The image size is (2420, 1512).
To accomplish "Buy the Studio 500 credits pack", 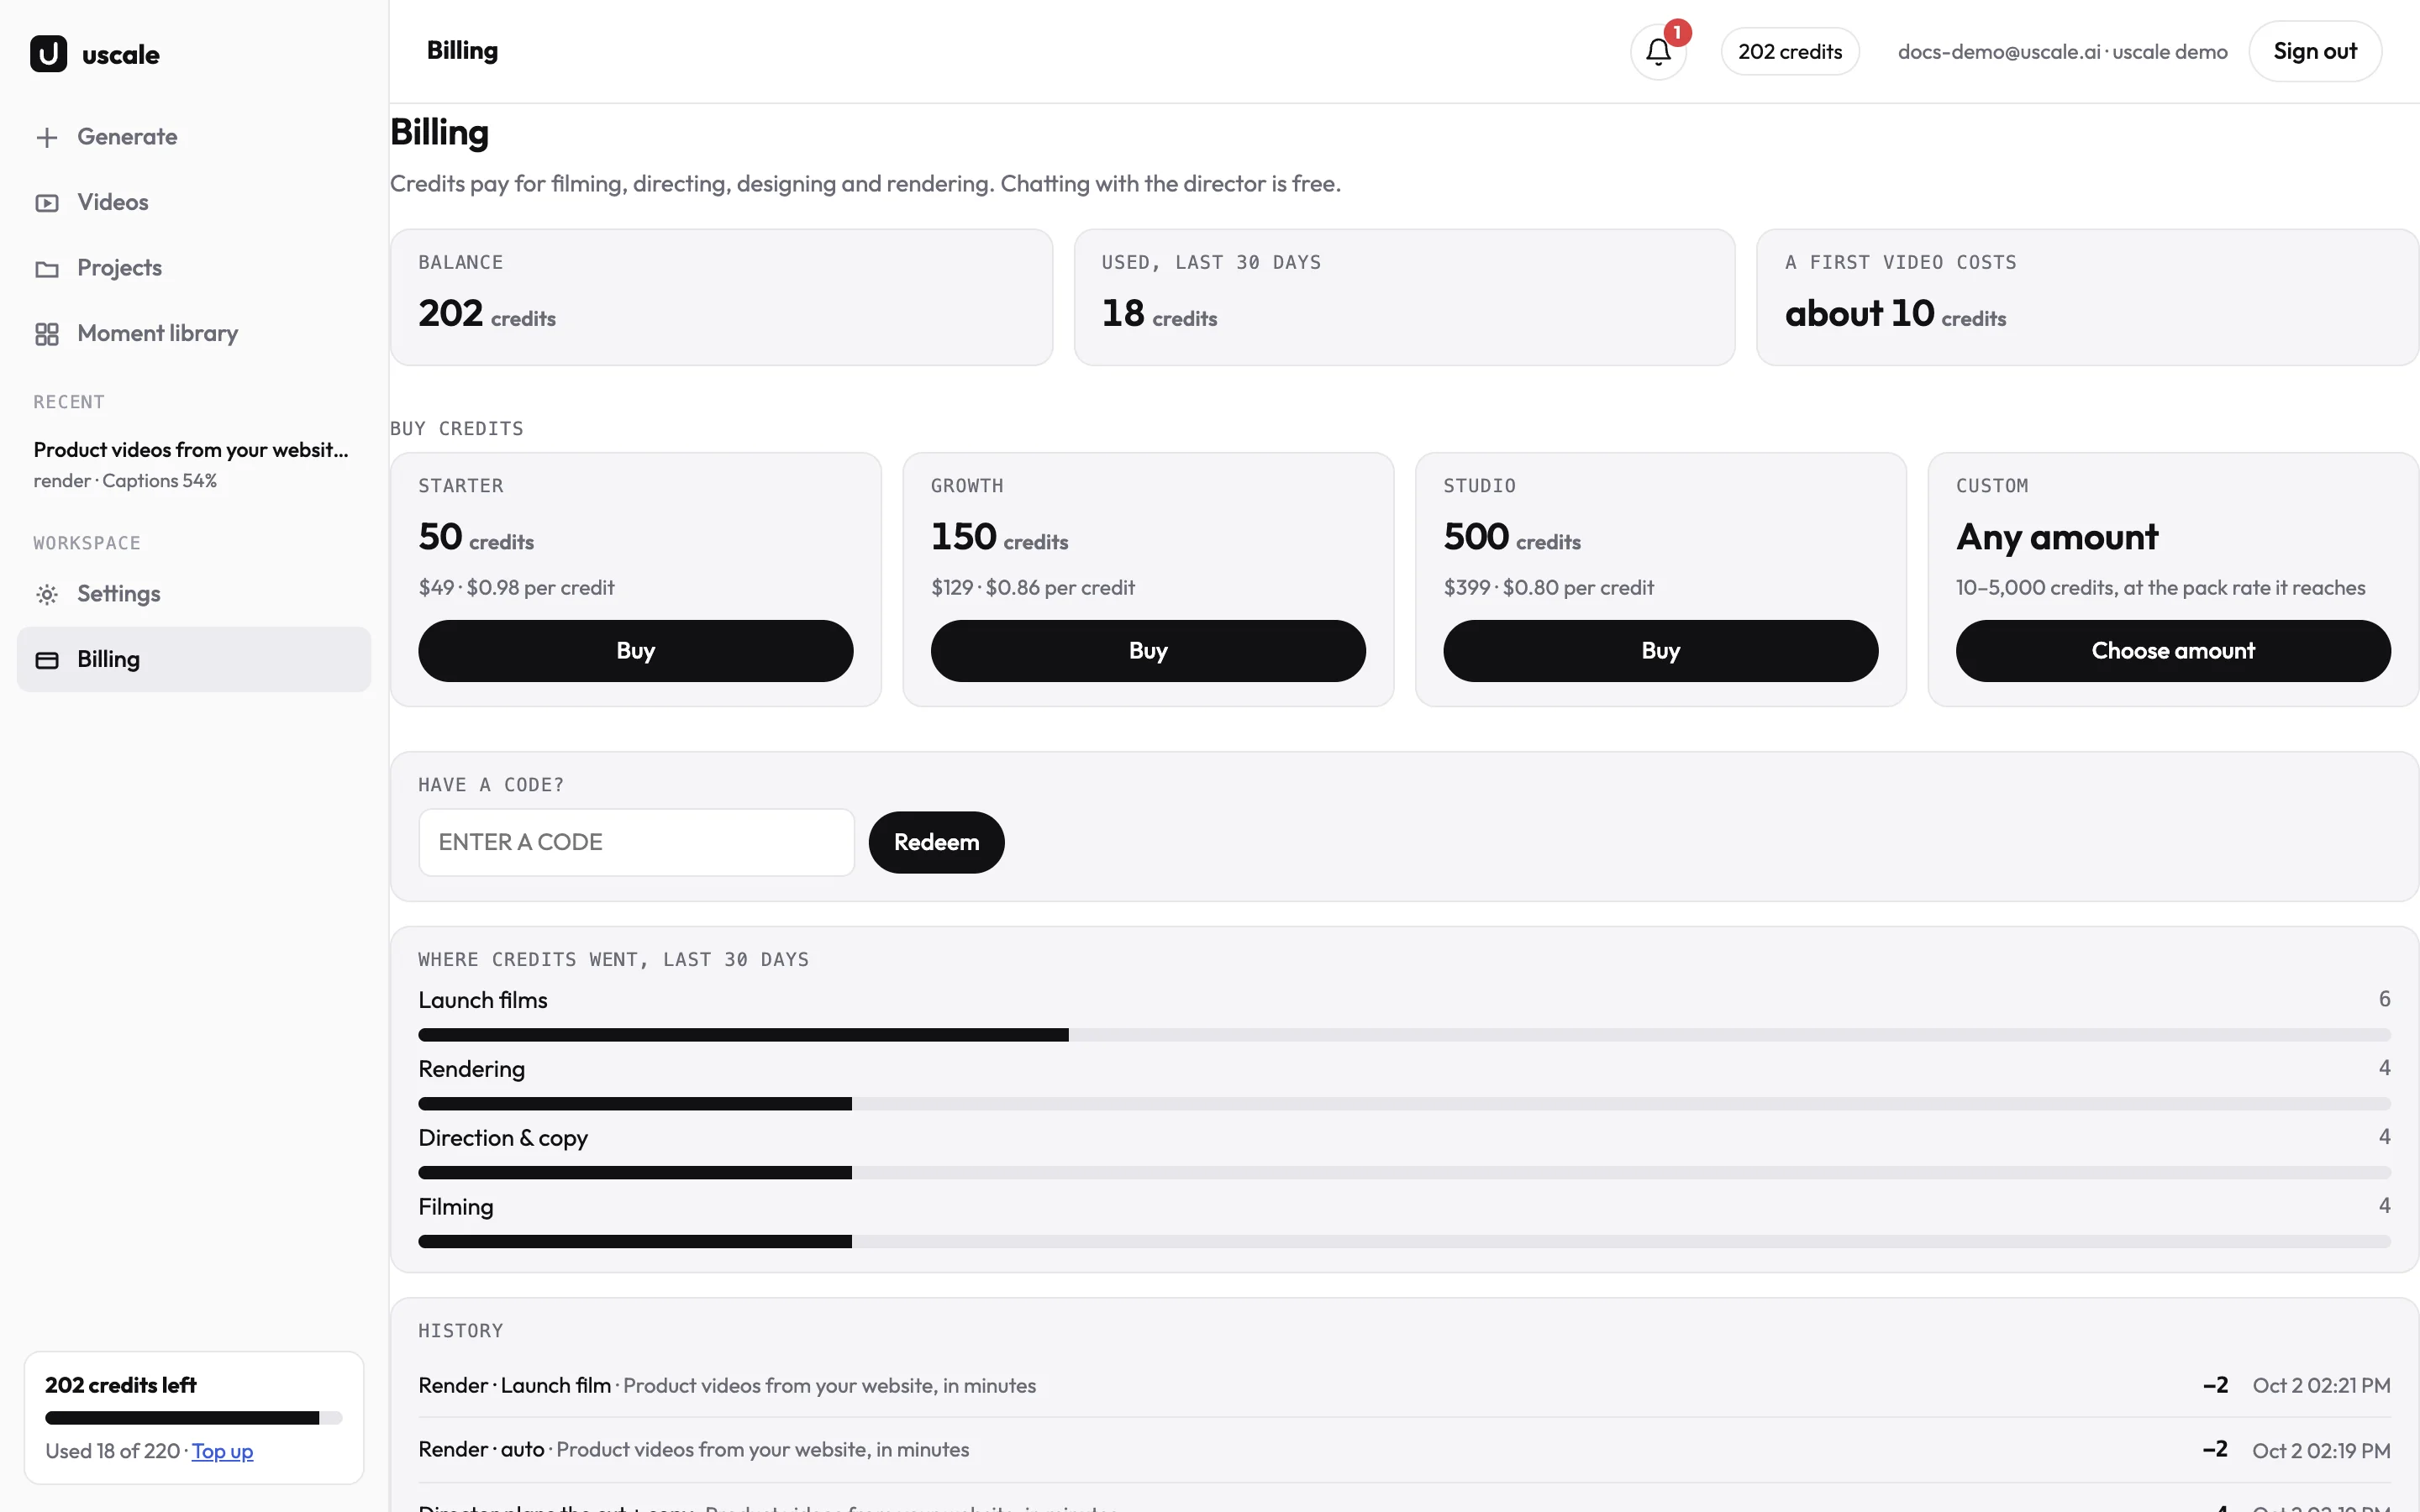I will click(1660, 651).
